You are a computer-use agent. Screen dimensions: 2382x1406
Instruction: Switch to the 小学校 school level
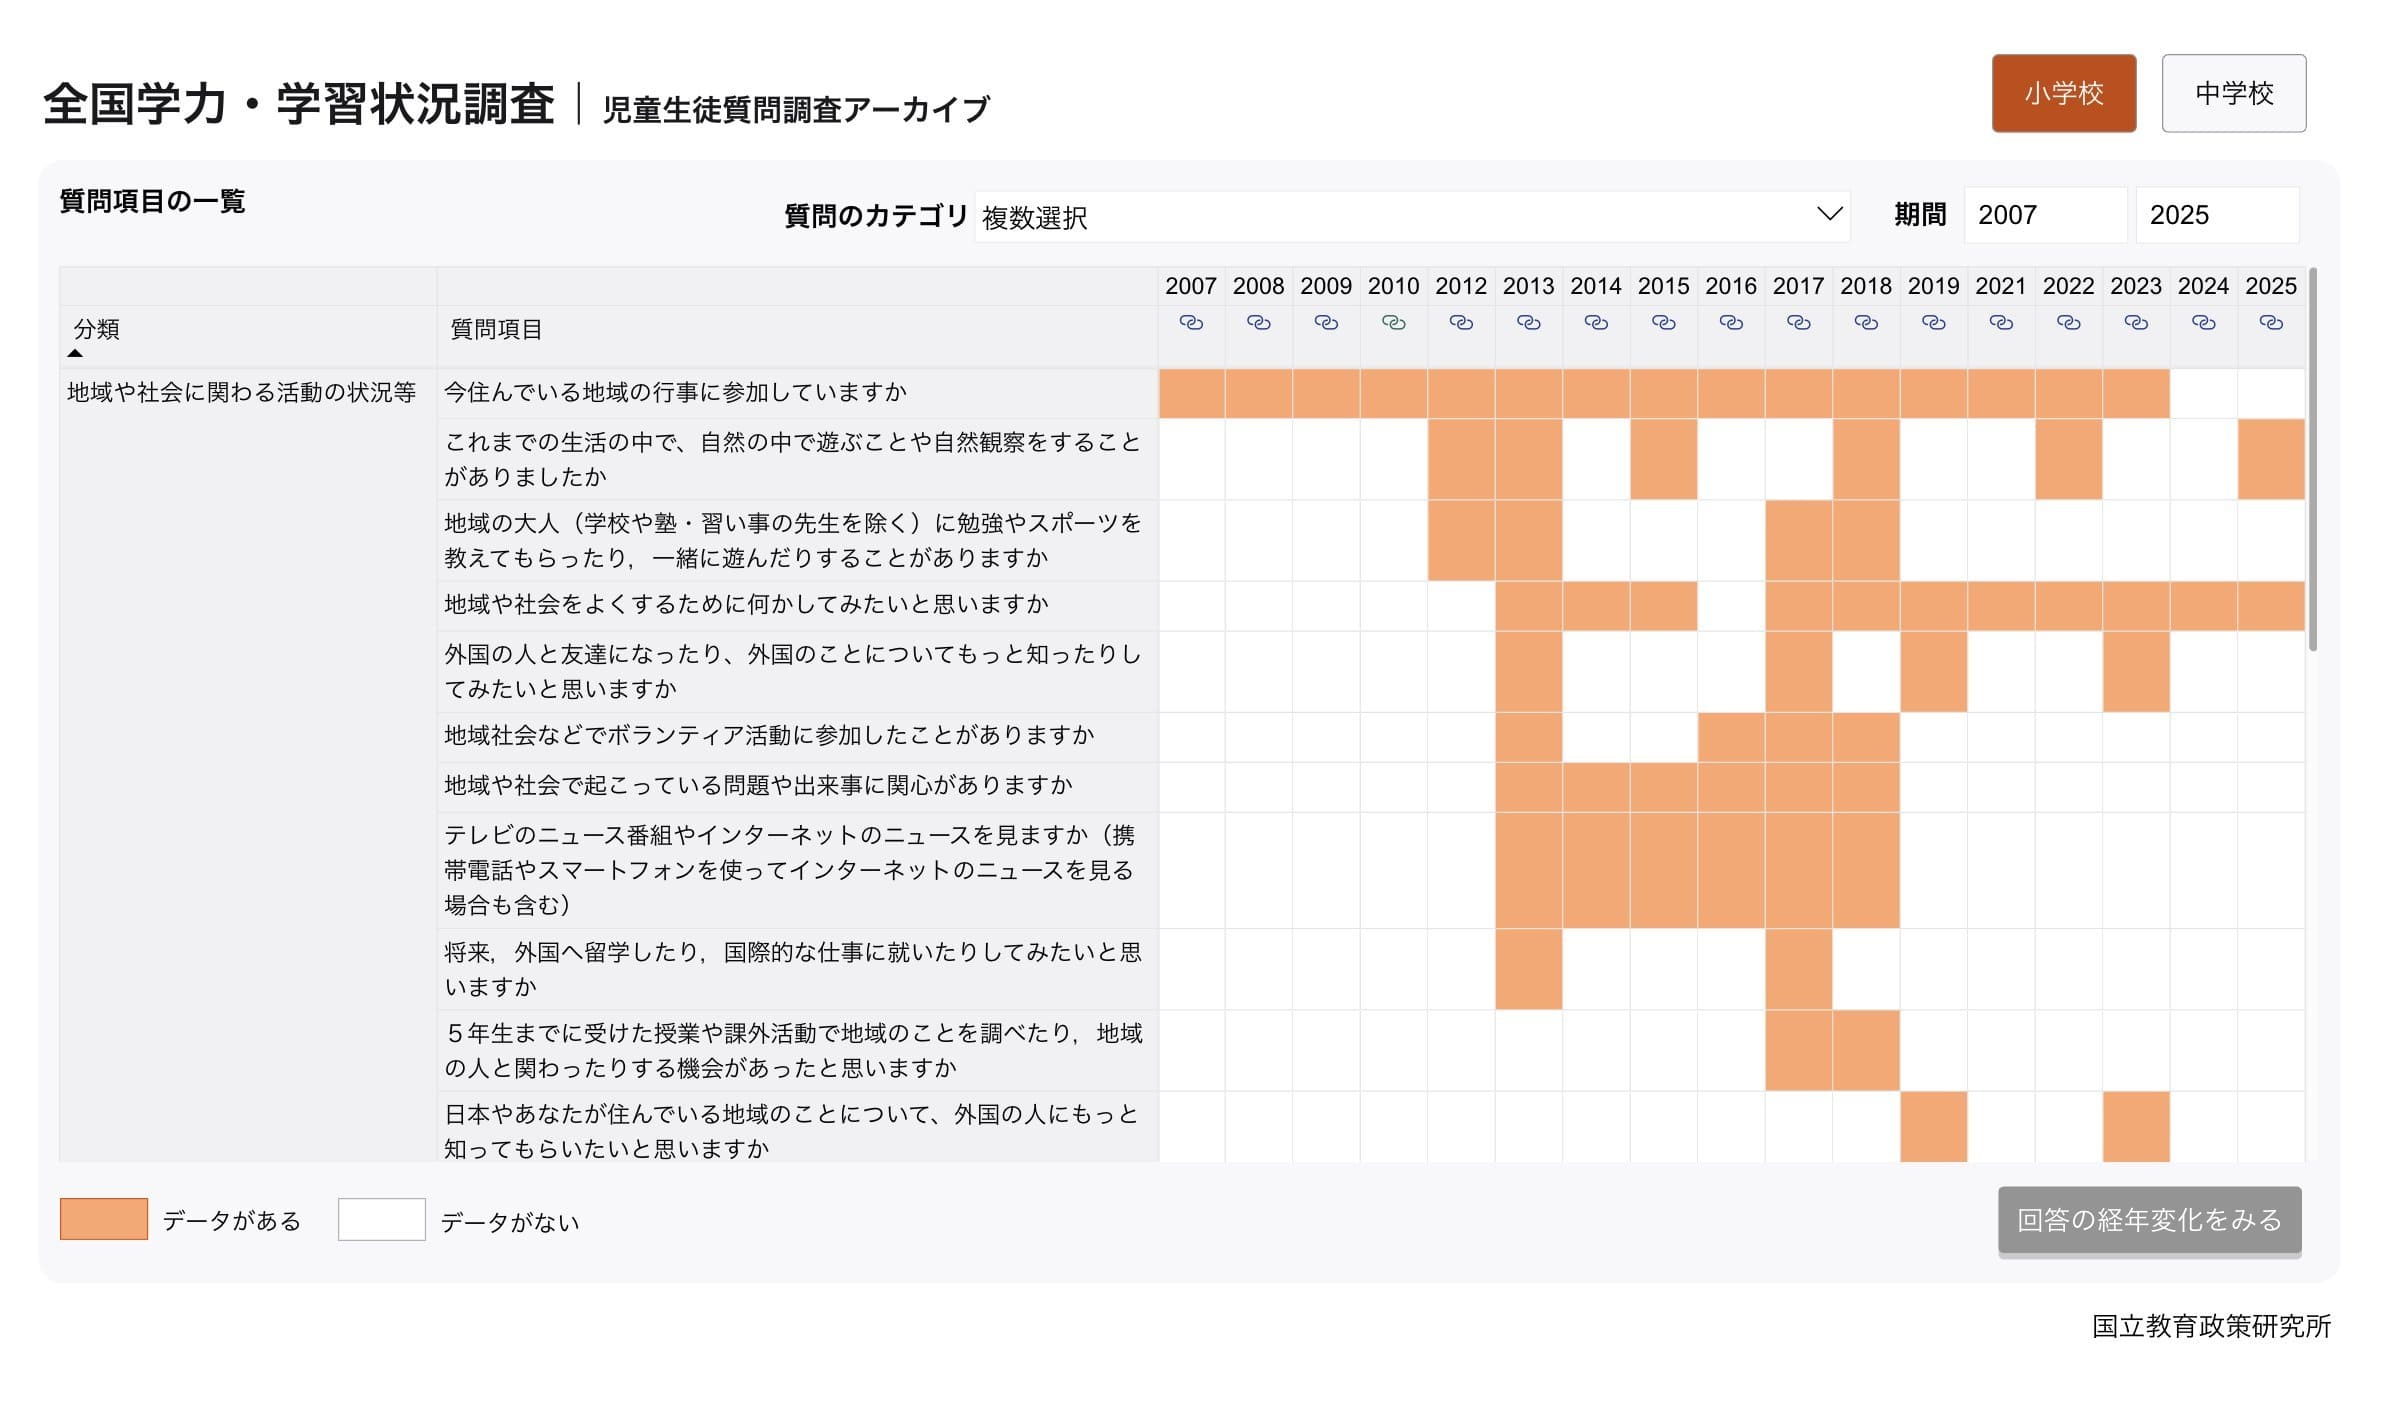point(2063,93)
